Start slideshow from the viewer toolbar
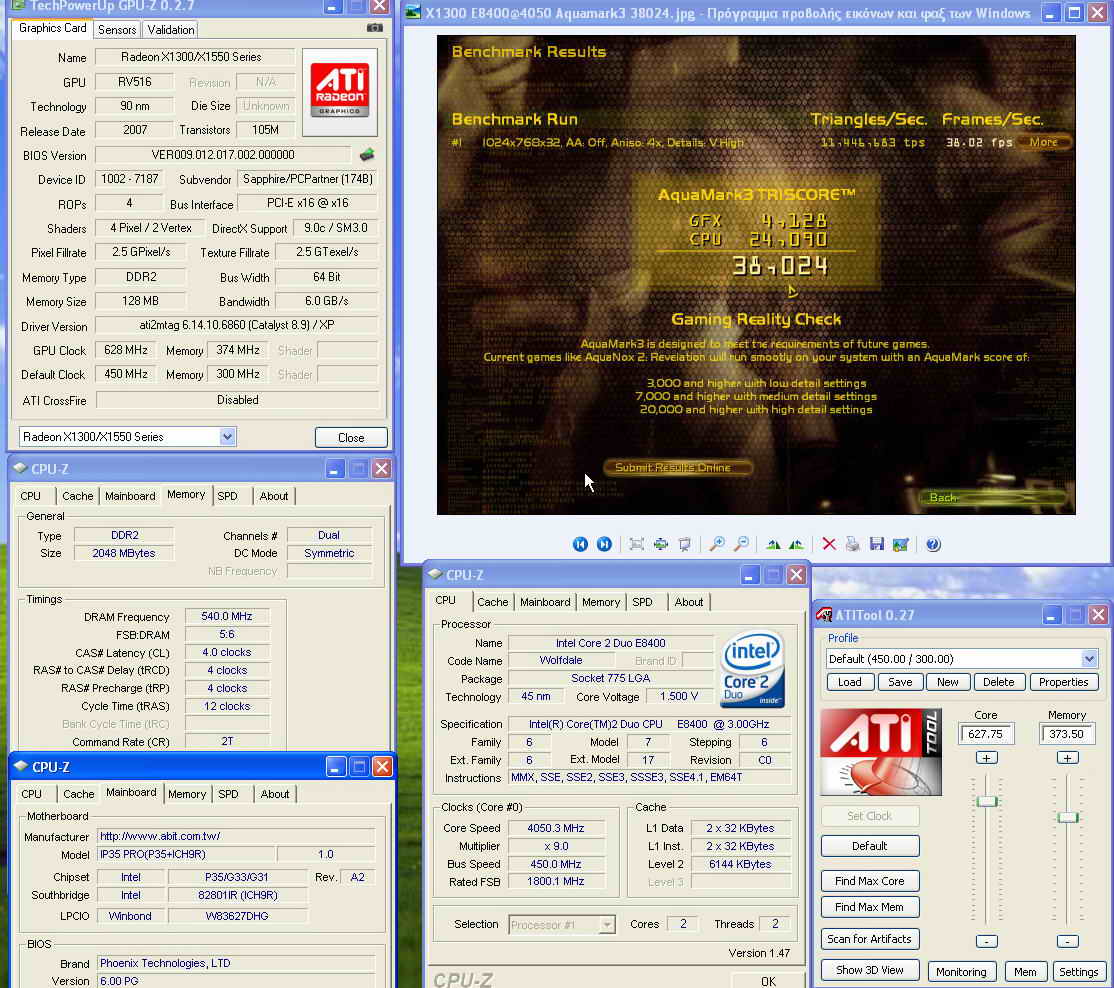Image resolution: width=1114 pixels, height=988 pixels. coord(684,544)
